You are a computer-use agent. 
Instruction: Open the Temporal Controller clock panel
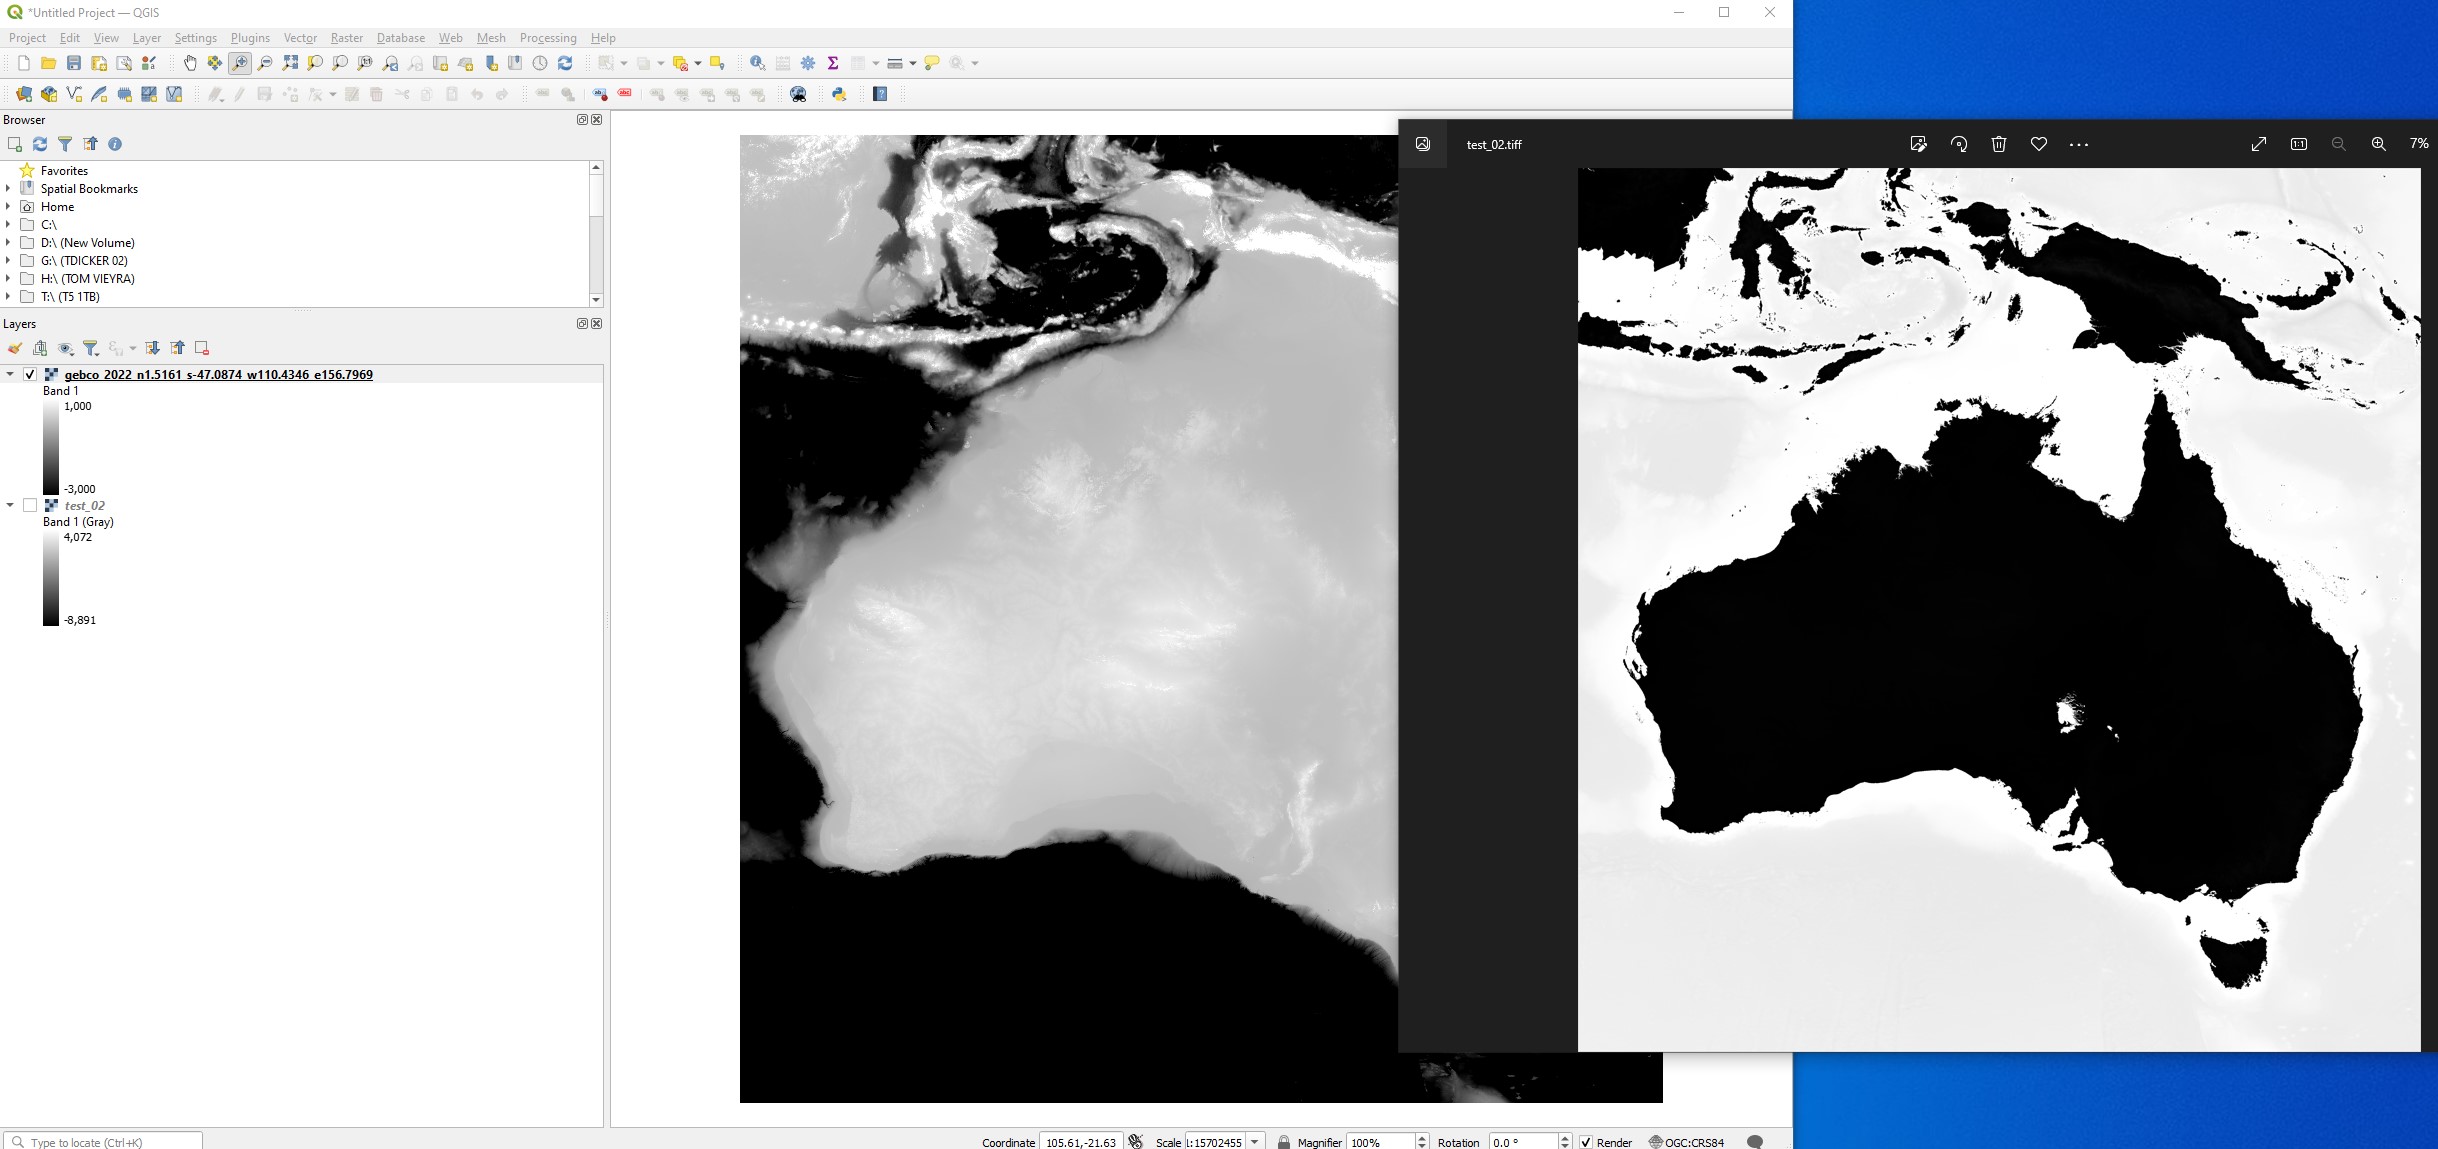540,63
